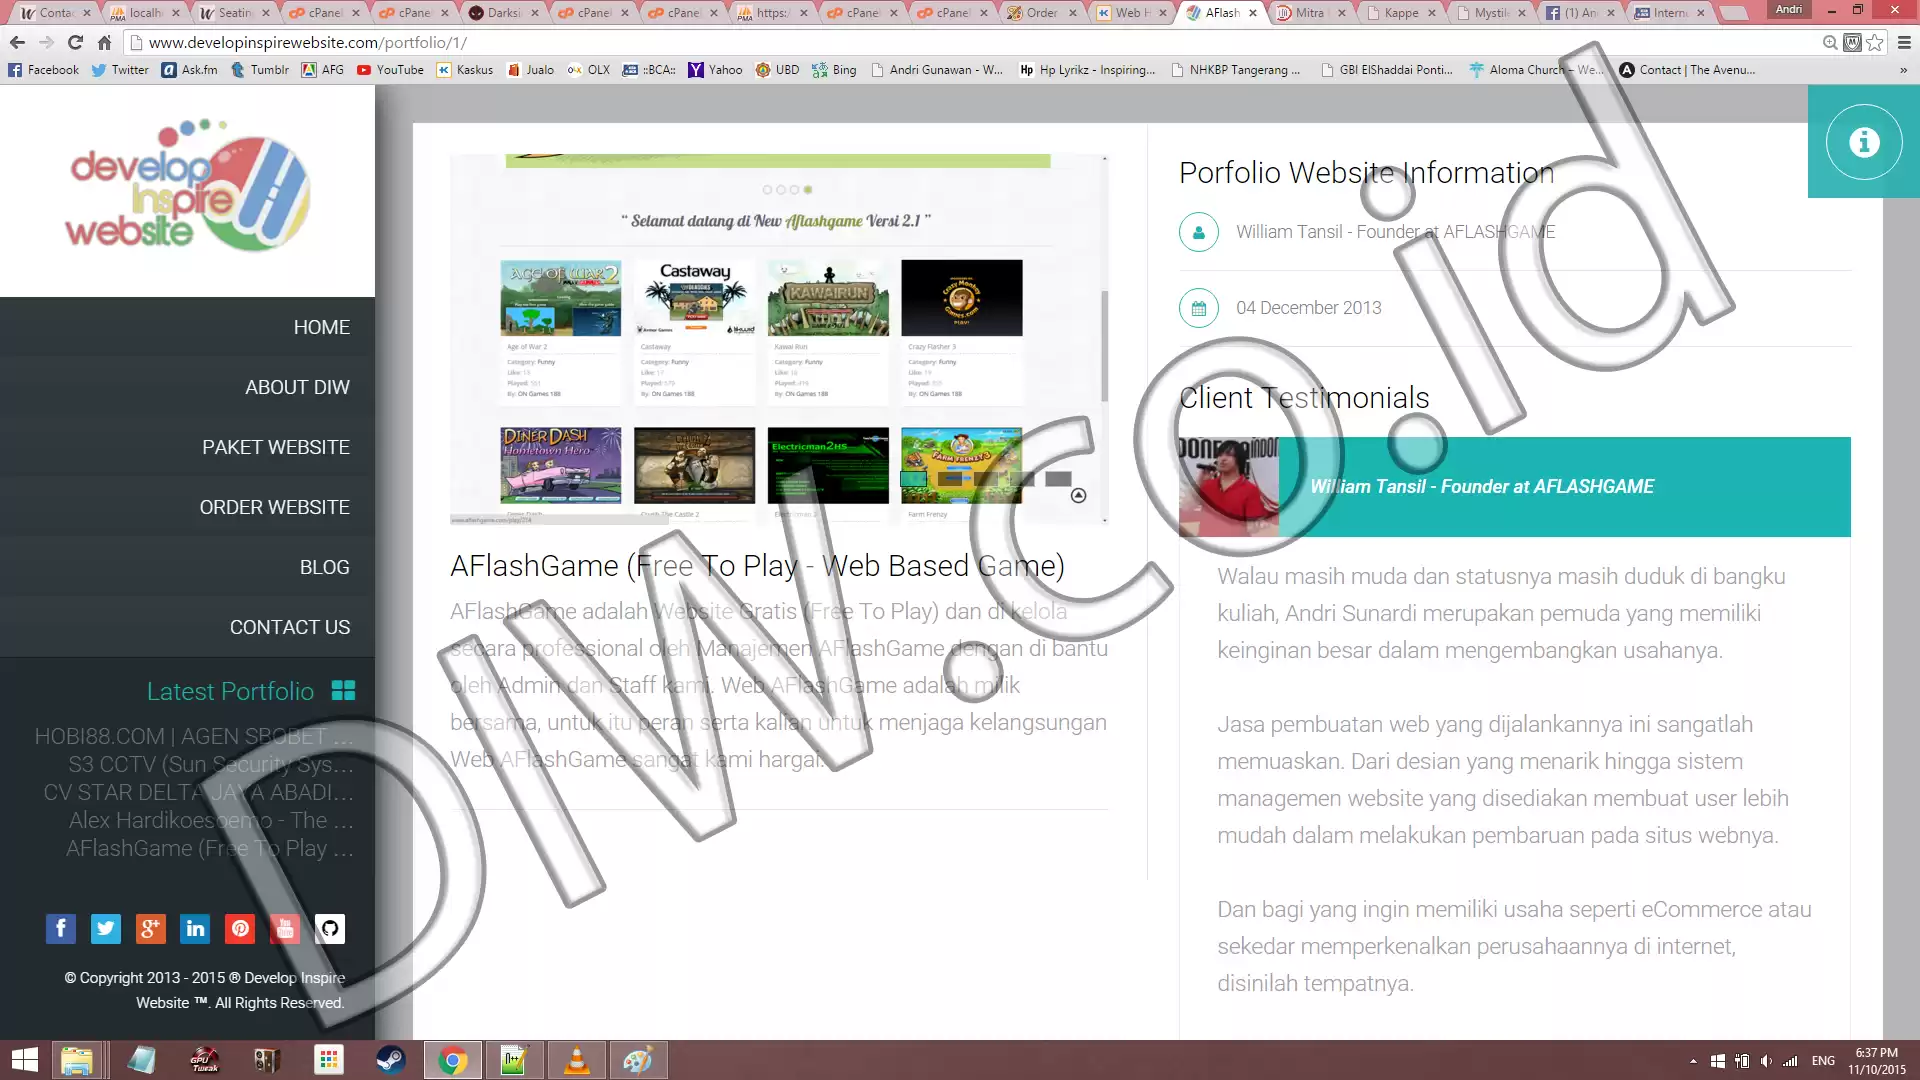Screen dimensions: 1920x1080
Task: Open Chrome menu hamburger icon
Action: 1904,42
